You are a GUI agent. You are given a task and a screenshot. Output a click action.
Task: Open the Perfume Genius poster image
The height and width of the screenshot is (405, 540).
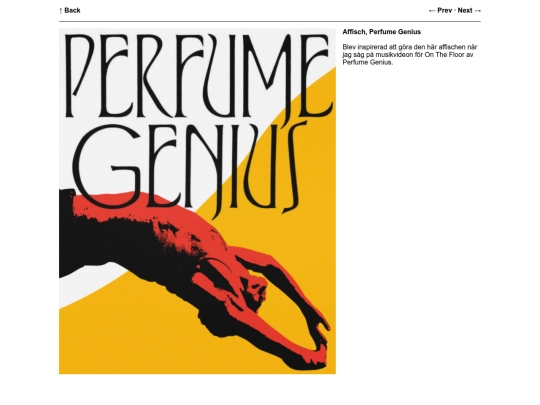(x=197, y=201)
